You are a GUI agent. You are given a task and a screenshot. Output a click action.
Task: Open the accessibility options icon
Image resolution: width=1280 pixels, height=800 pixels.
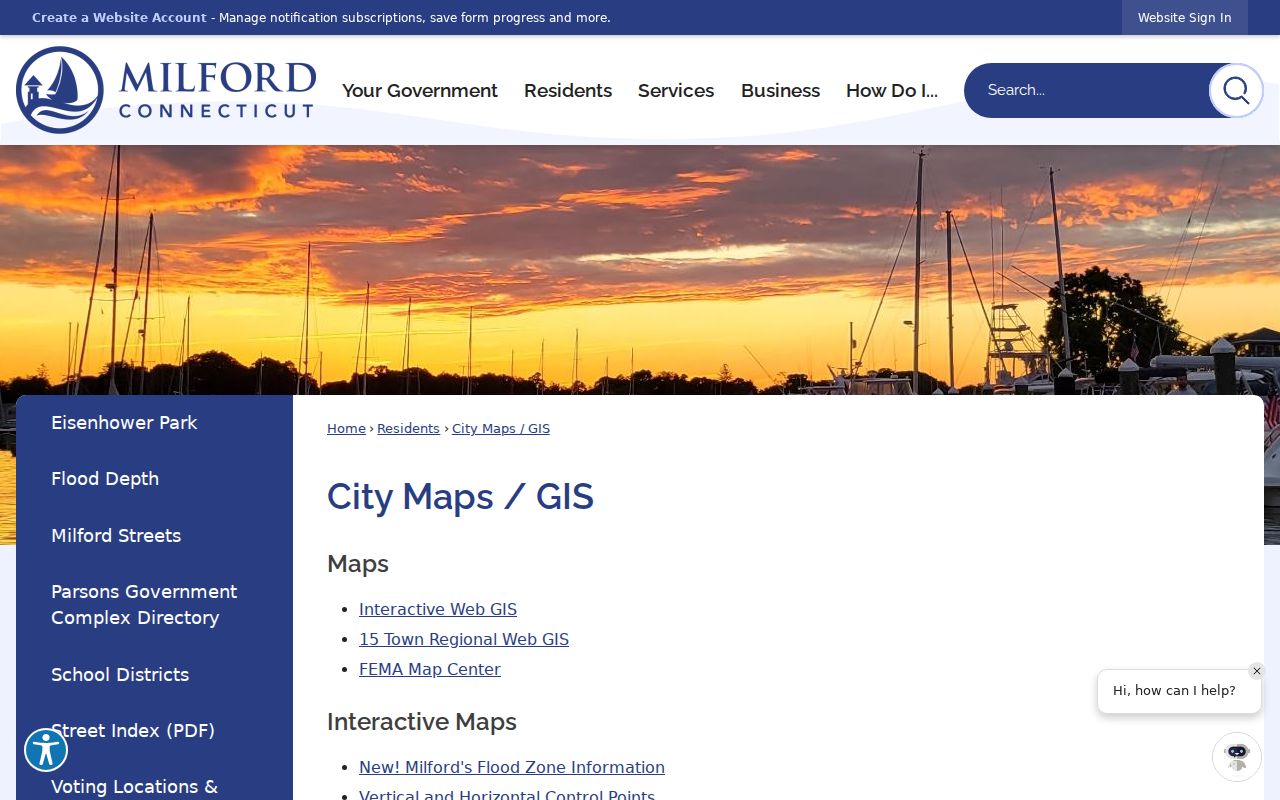point(46,750)
